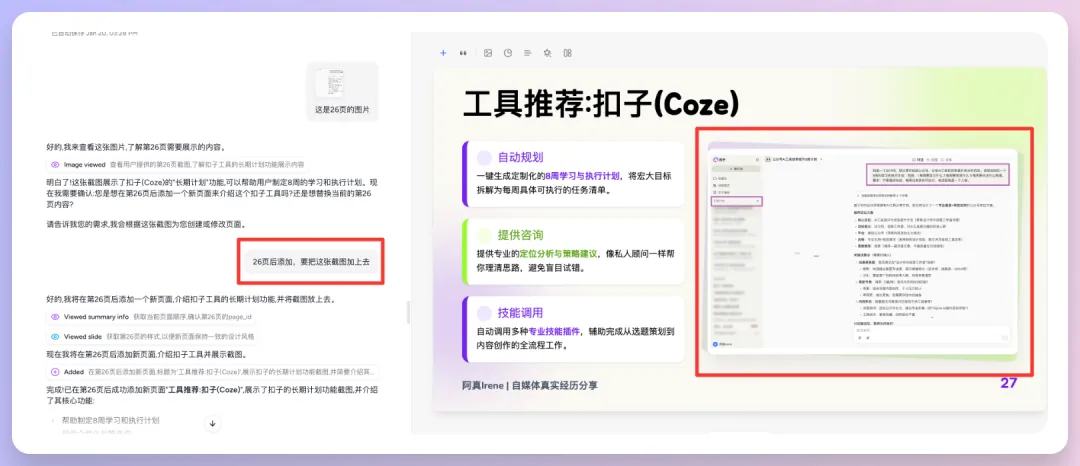Click the '技能调用' card heading
This screenshot has width=1080, height=466.
click(521, 313)
